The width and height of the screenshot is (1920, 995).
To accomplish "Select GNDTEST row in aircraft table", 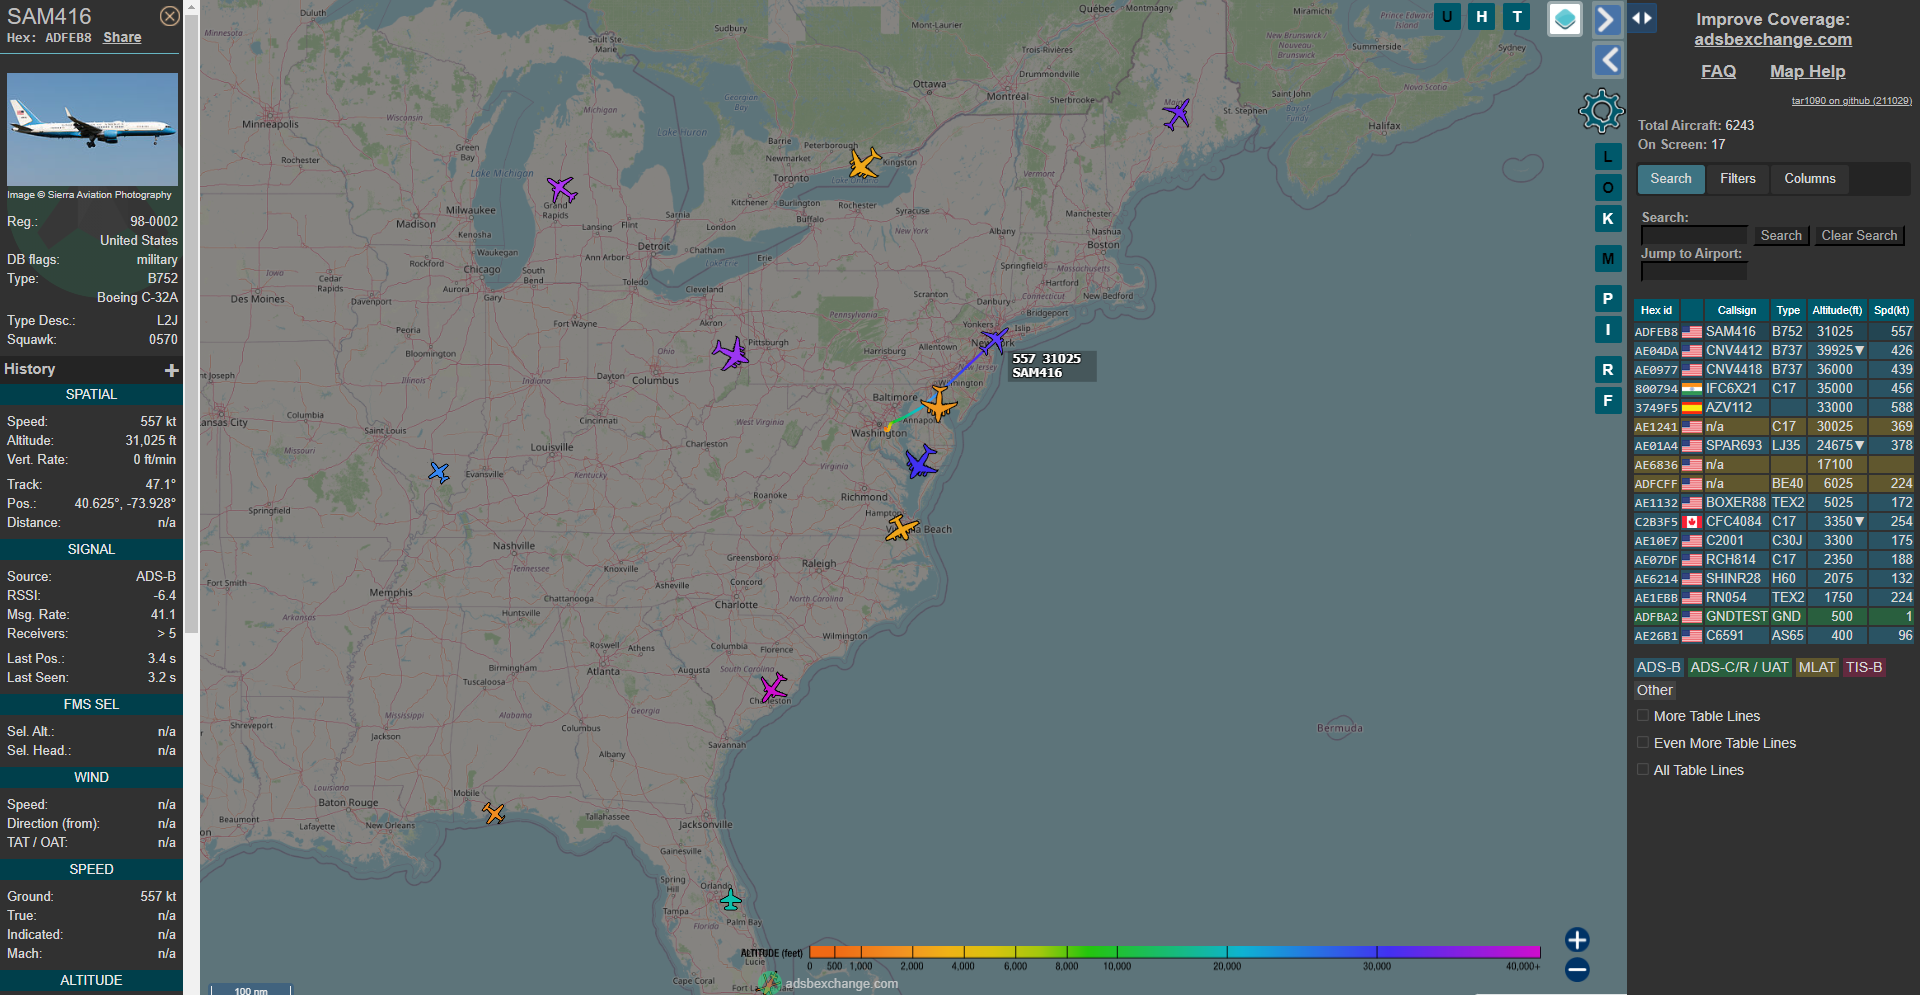I will (1773, 617).
